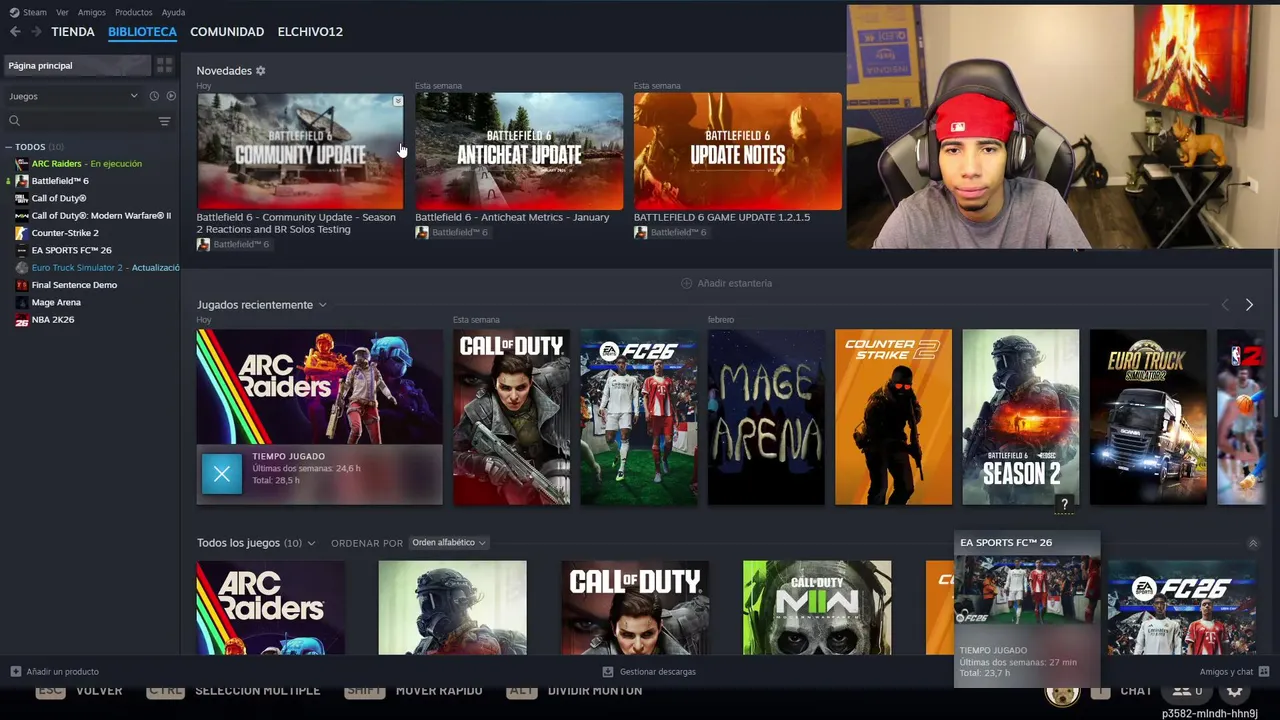Go back with the left arrow navigation icon
The height and width of the screenshot is (720, 1280).
15,32
